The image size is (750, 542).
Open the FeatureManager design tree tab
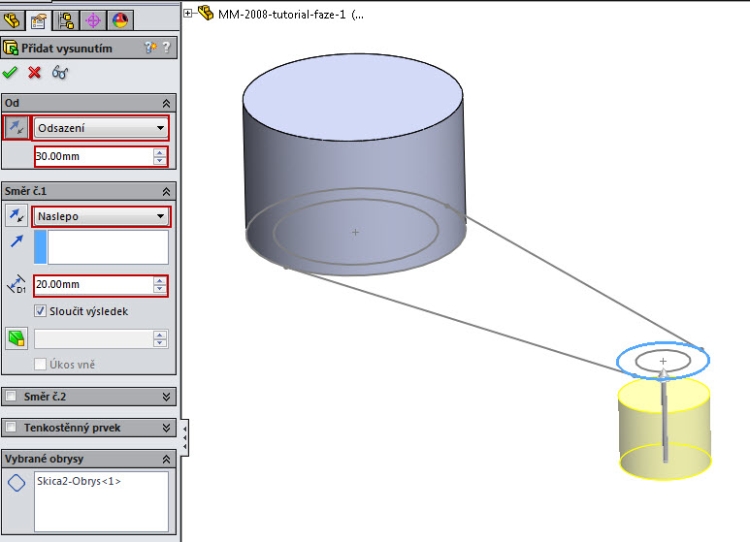click(x=12, y=20)
